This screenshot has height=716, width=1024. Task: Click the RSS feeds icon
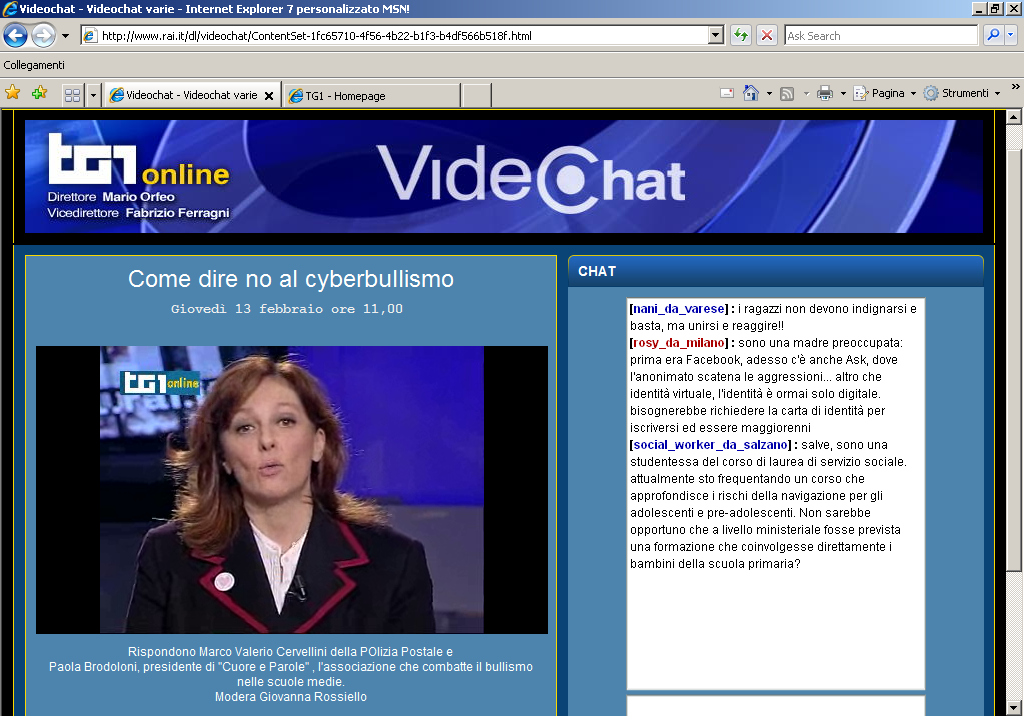tap(788, 93)
